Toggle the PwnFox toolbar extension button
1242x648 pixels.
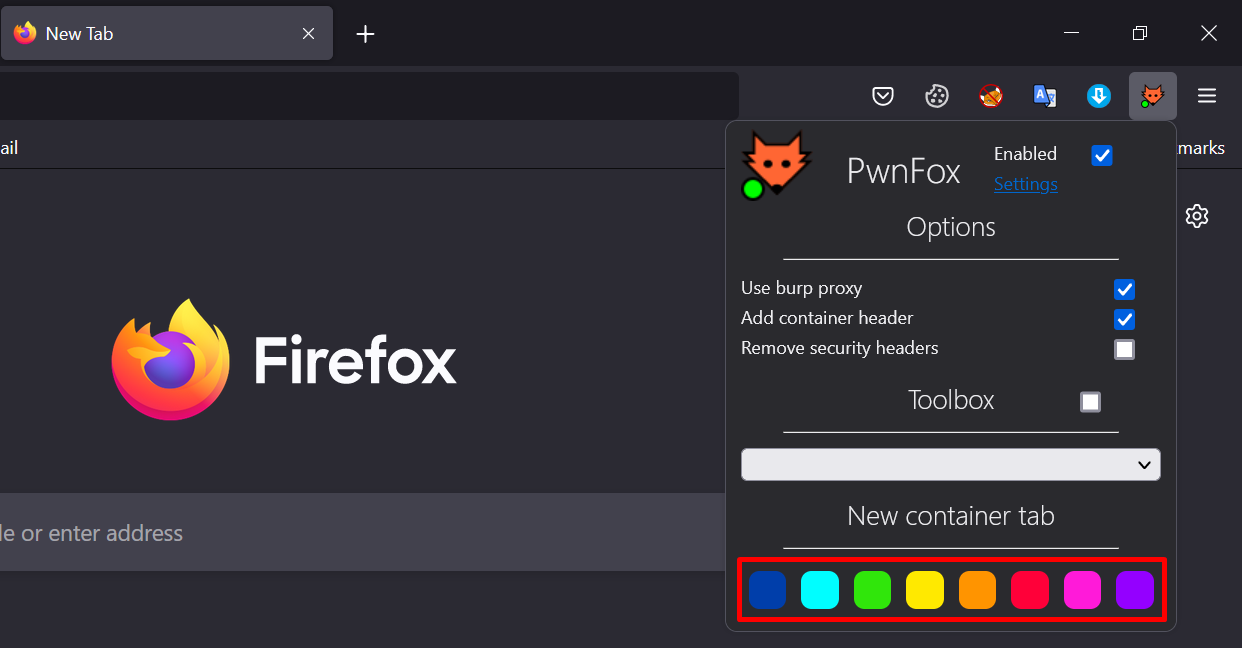[x=1153, y=96]
